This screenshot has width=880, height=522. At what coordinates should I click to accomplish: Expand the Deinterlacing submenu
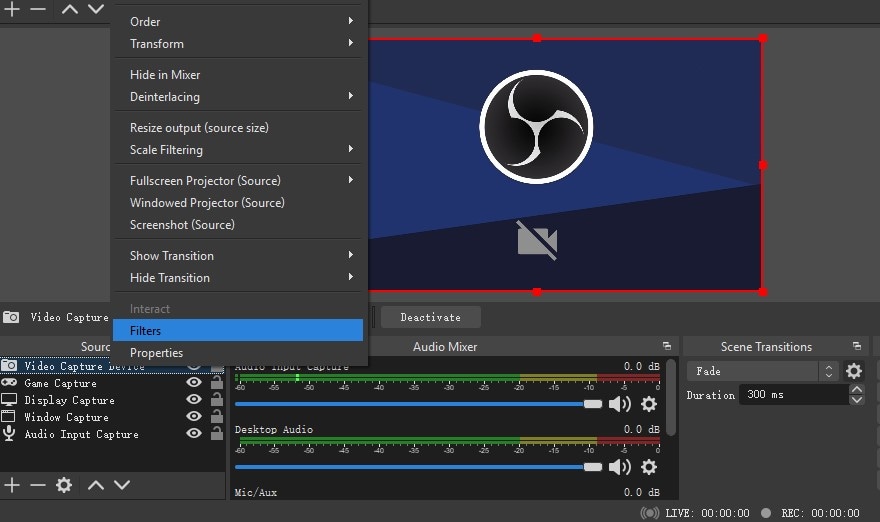238,97
